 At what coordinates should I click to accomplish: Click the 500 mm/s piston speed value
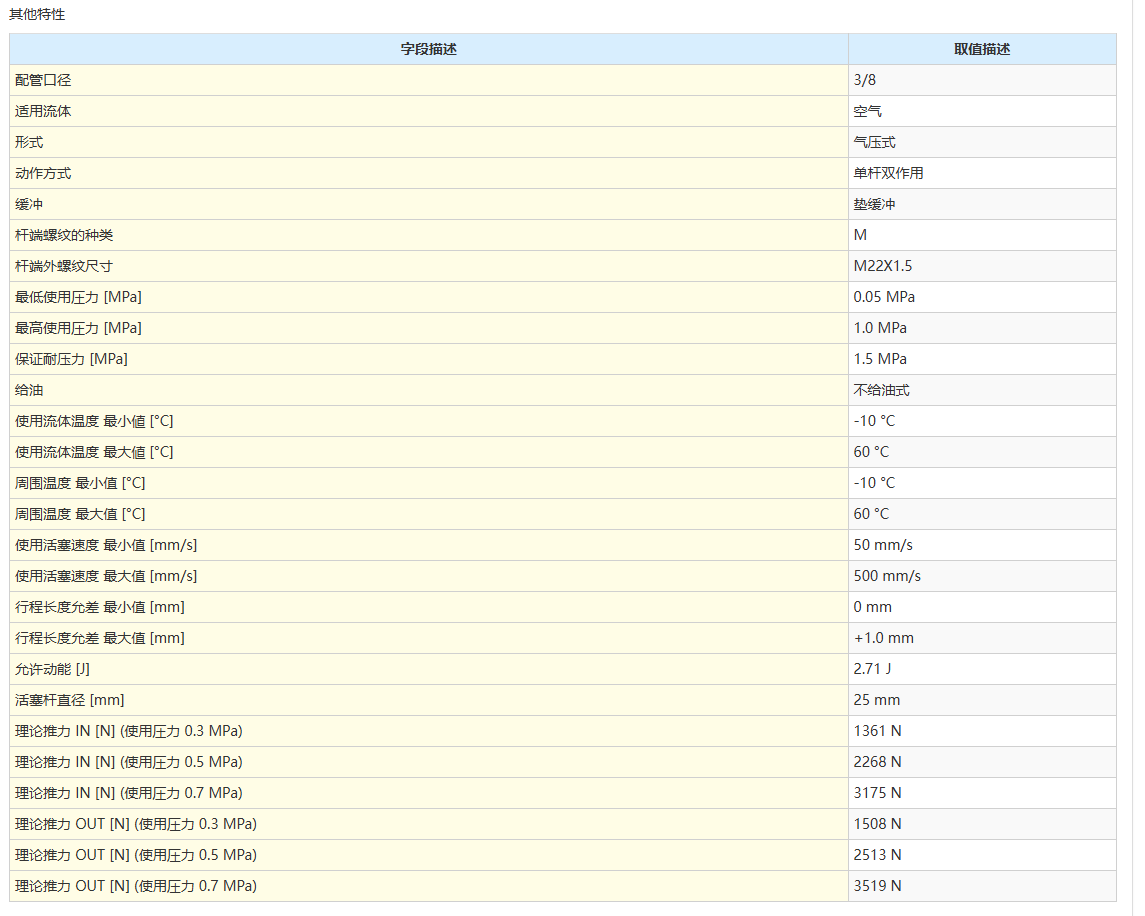coord(887,576)
